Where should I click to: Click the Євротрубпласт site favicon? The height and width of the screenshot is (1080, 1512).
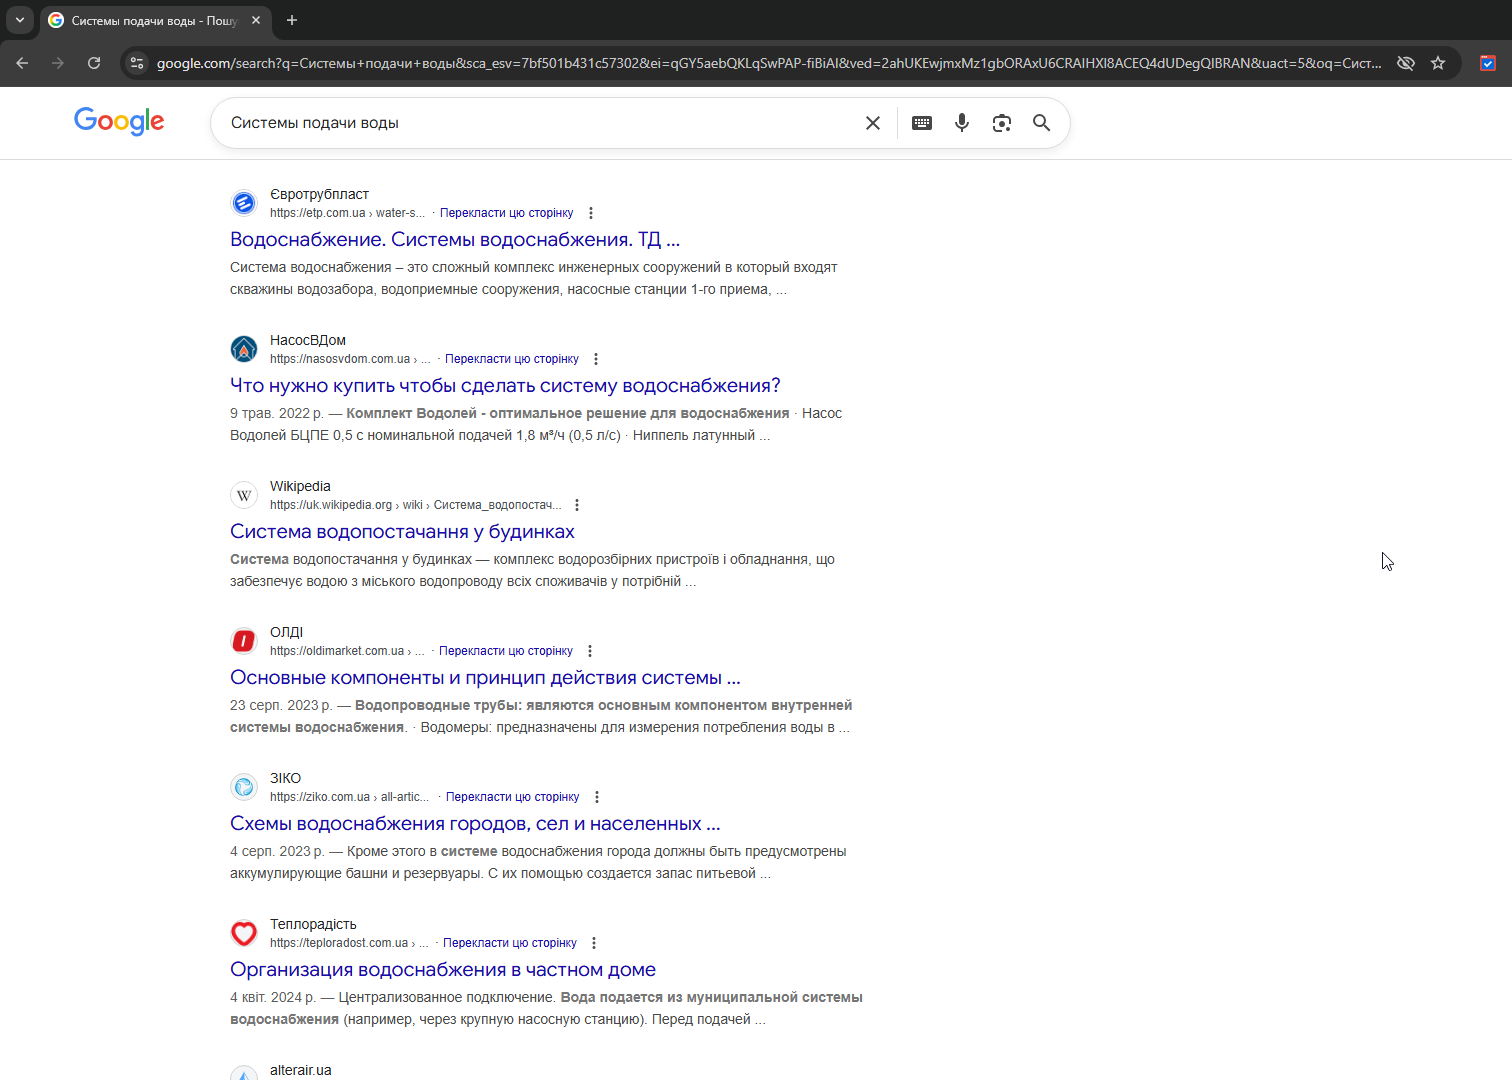tap(244, 203)
